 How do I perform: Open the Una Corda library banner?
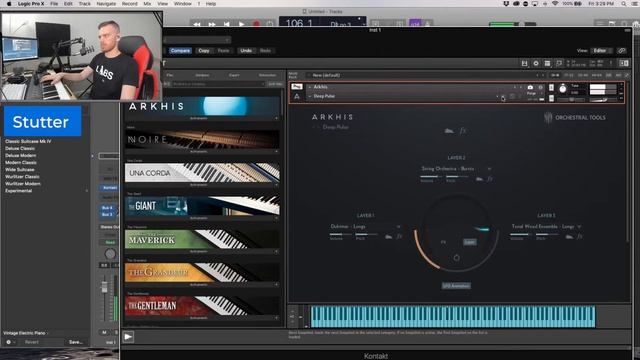click(x=202, y=173)
